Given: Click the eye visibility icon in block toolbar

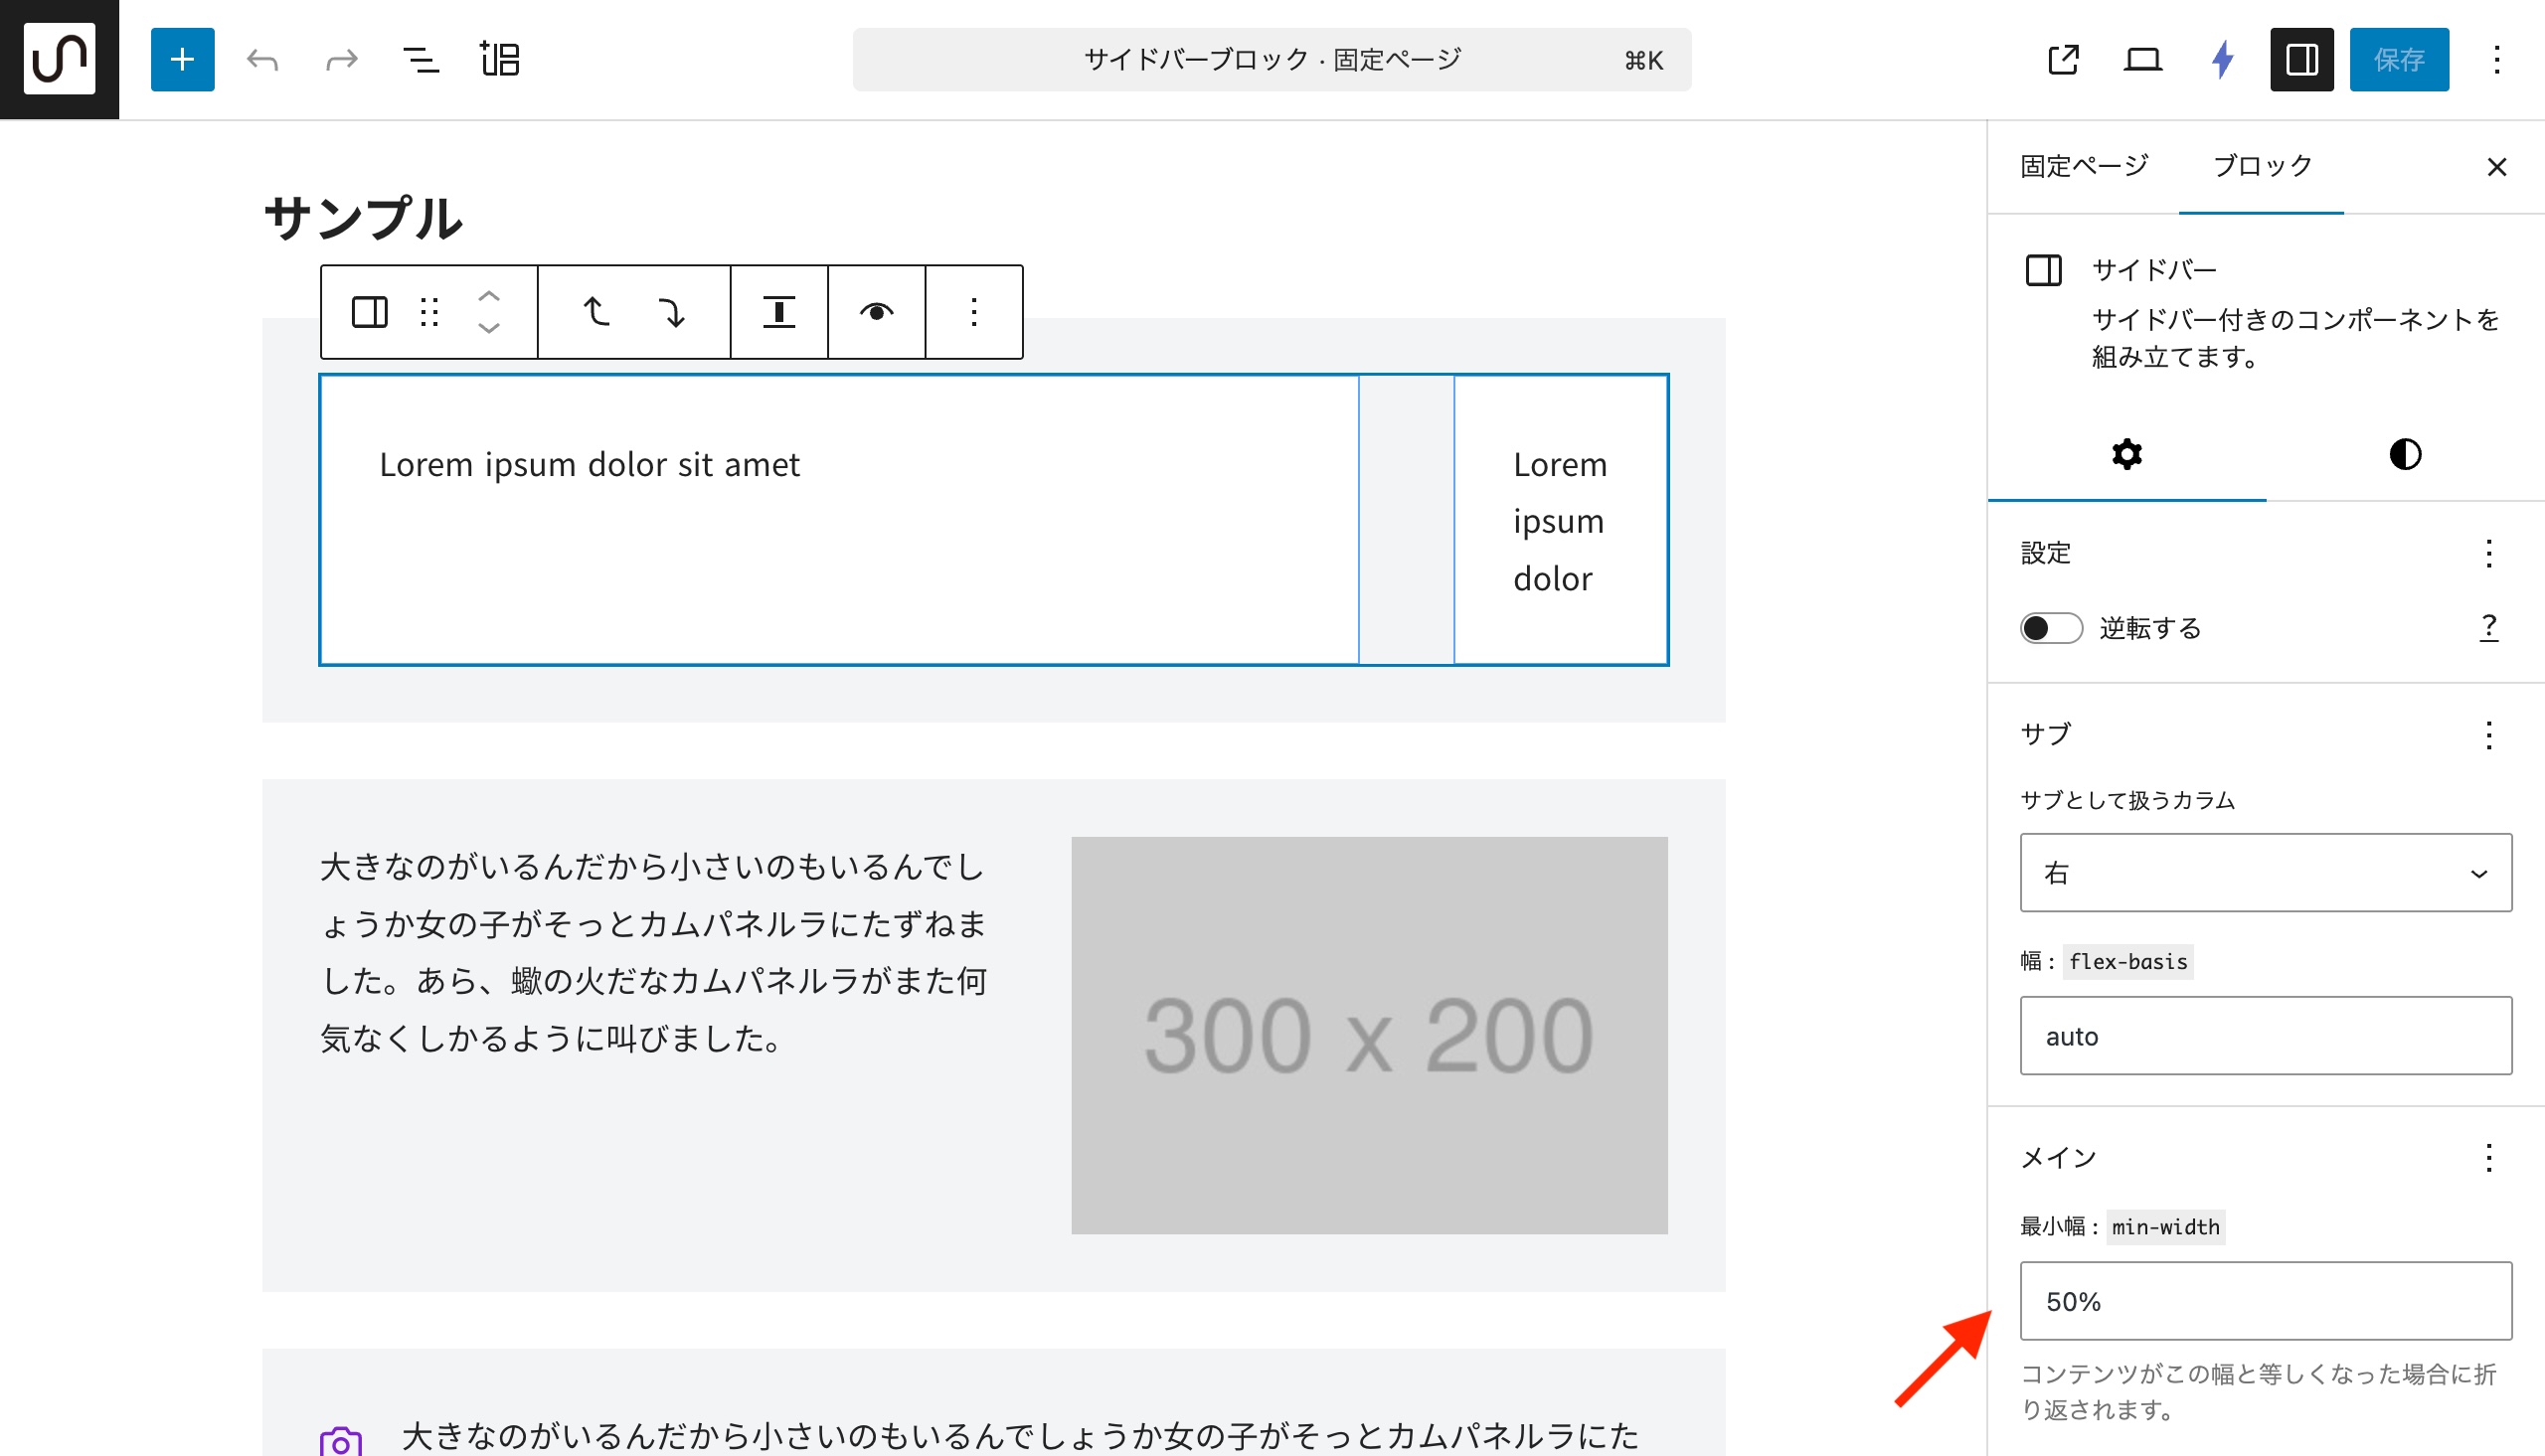Looking at the screenshot, I should pos(876,312).
